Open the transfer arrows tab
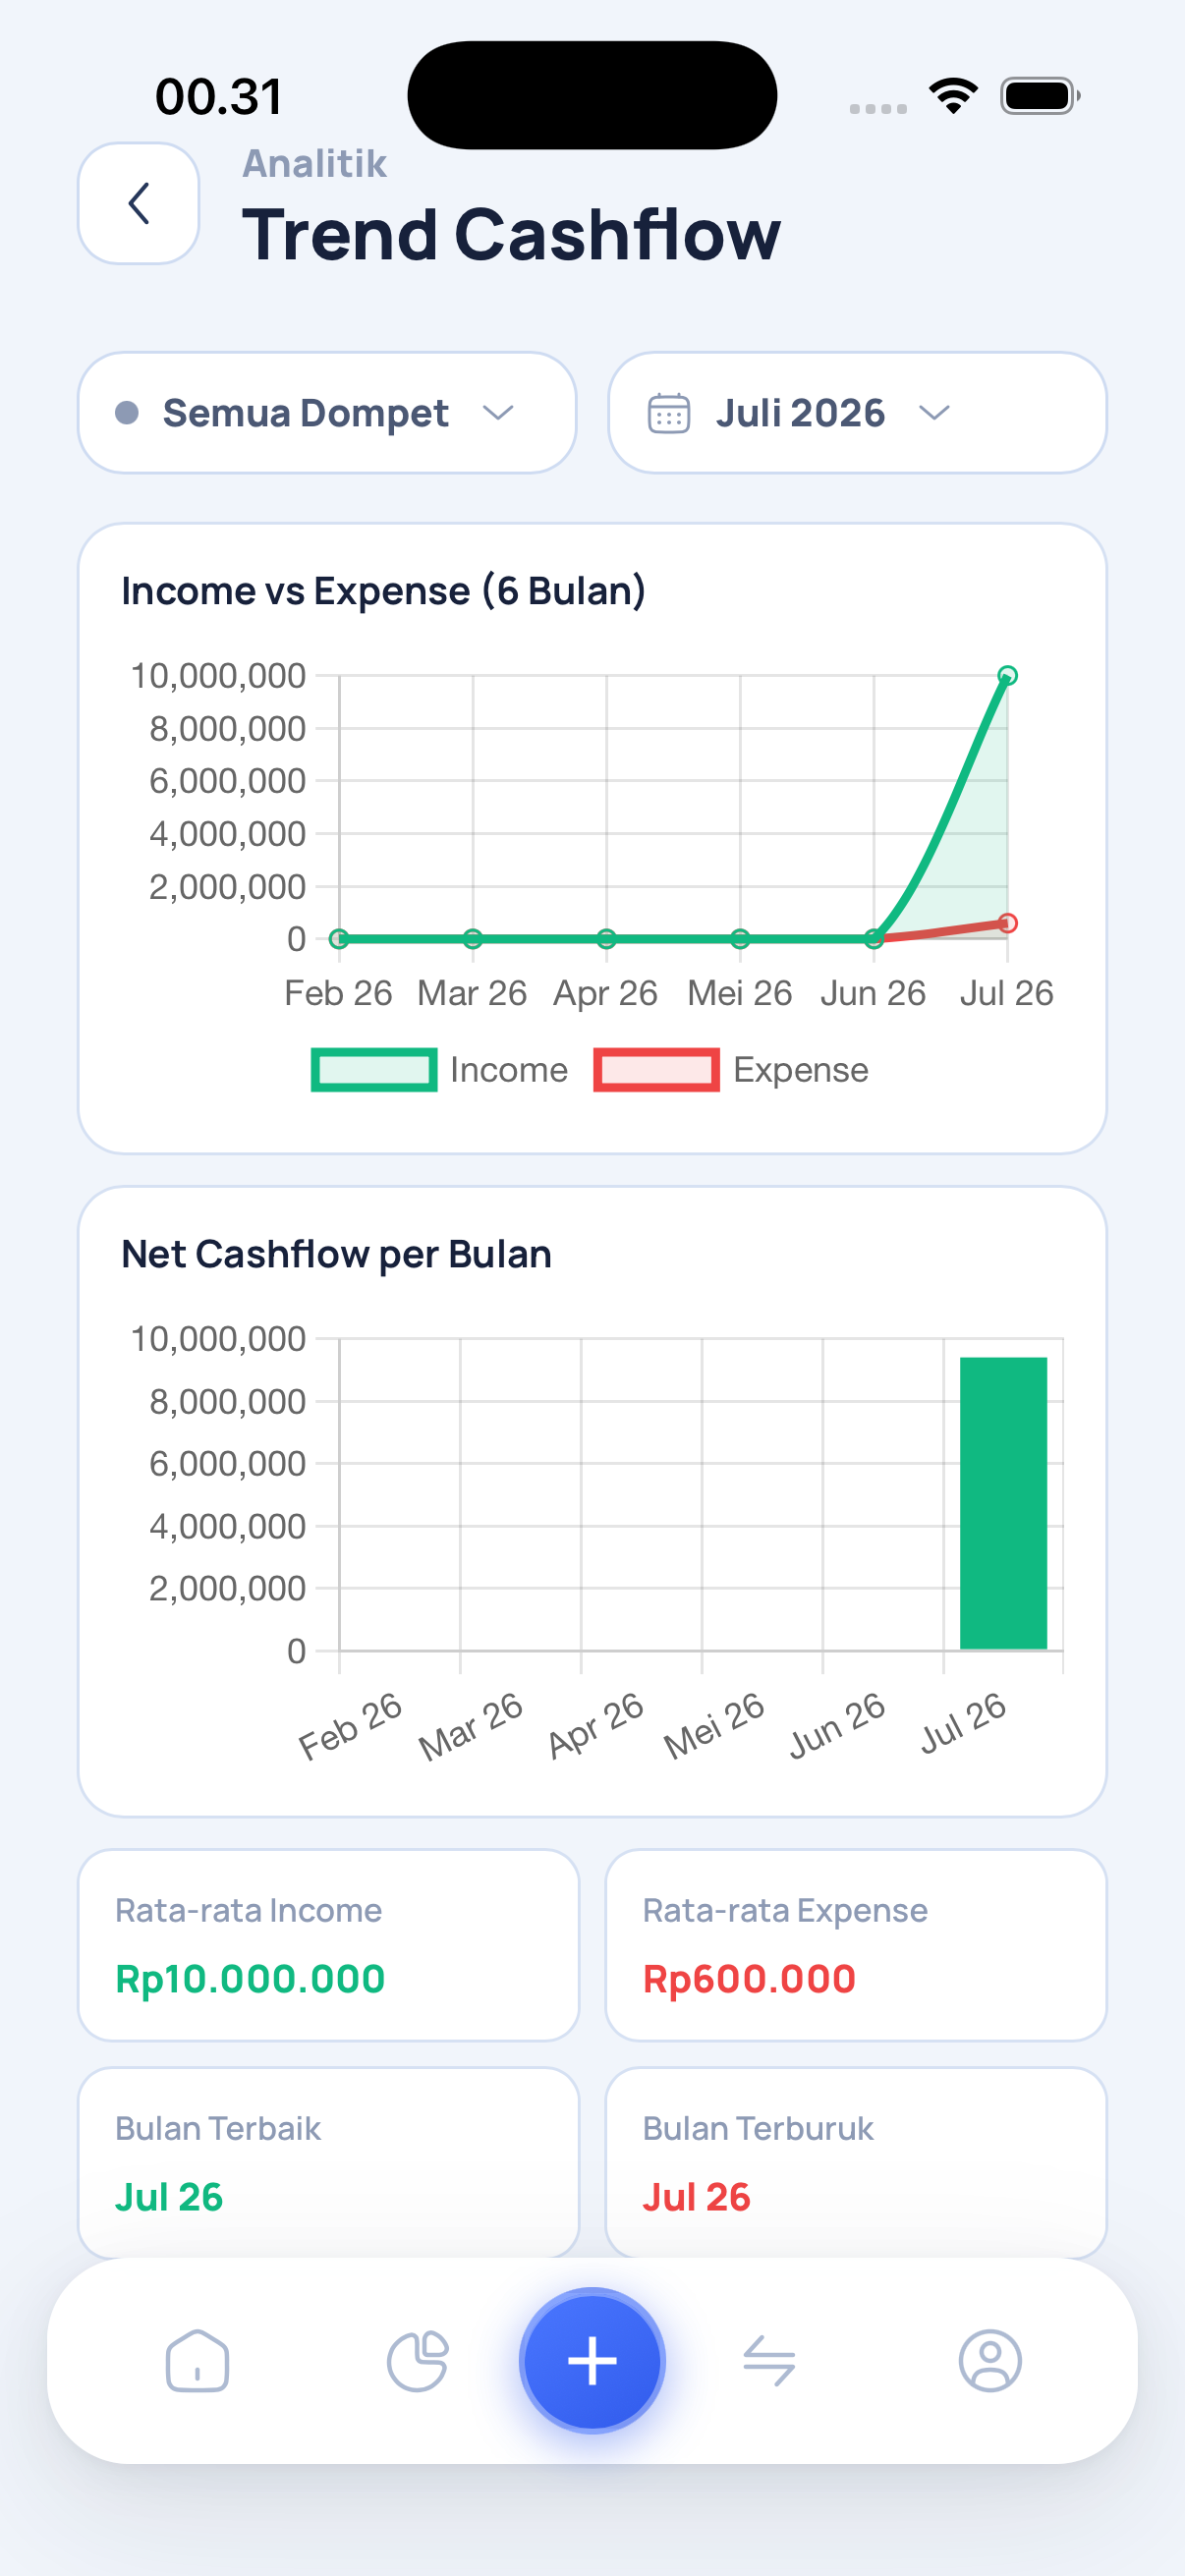The image size is (1185, 2576). pos(769,2361)
